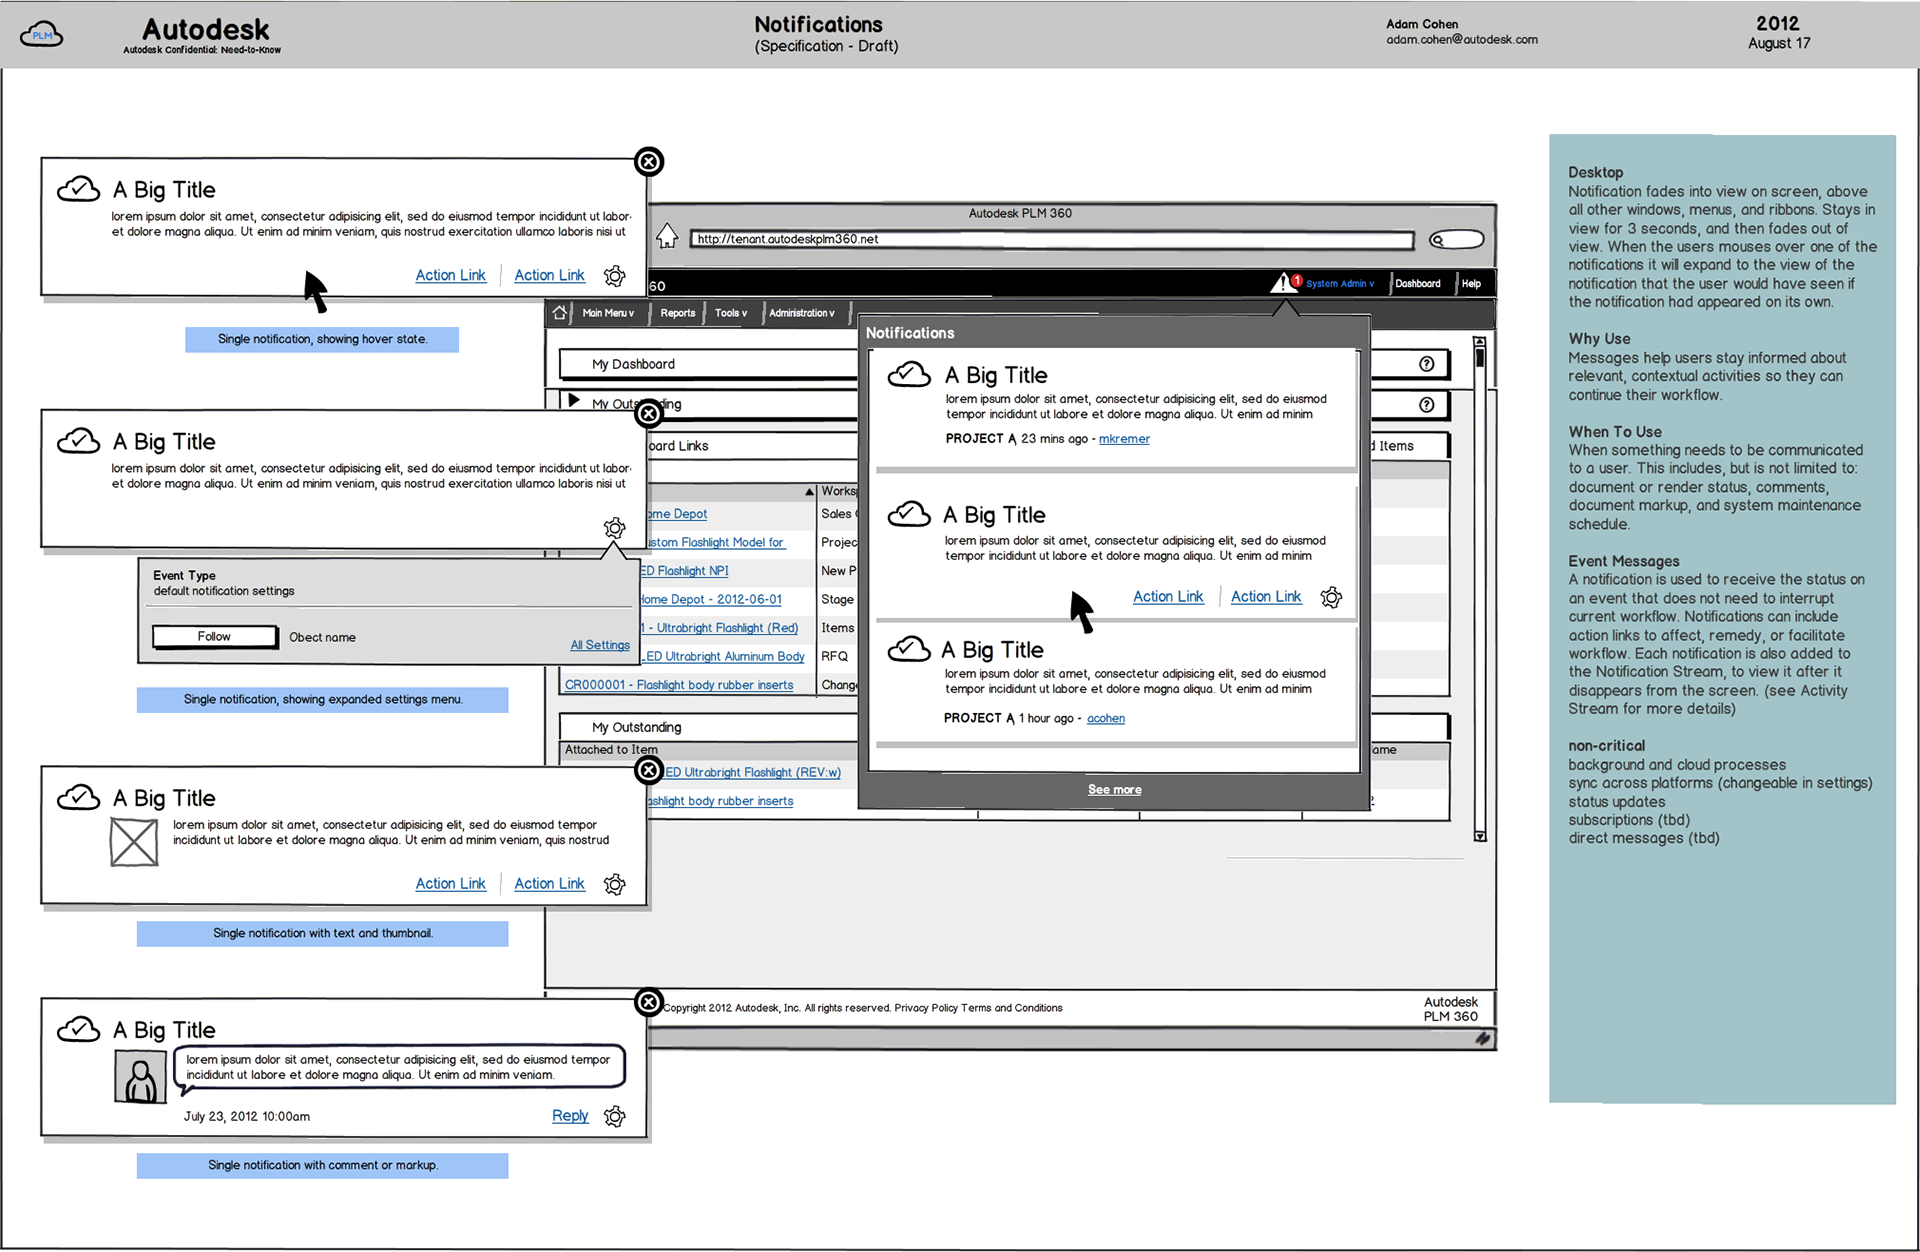
Task: Click the Reply link on the comment notification
Action: (x=570, y=1116)
